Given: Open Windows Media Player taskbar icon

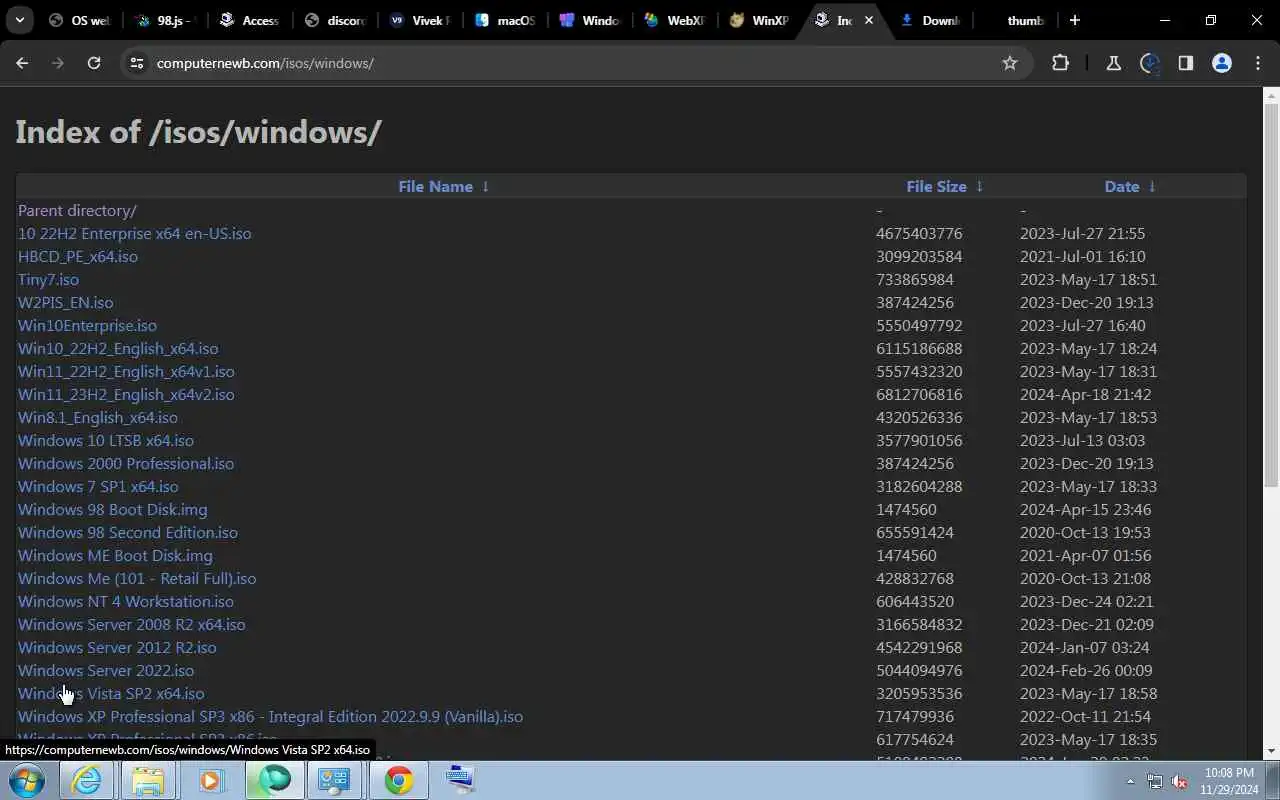Looking at the screenshot, I should click(211, 780).
